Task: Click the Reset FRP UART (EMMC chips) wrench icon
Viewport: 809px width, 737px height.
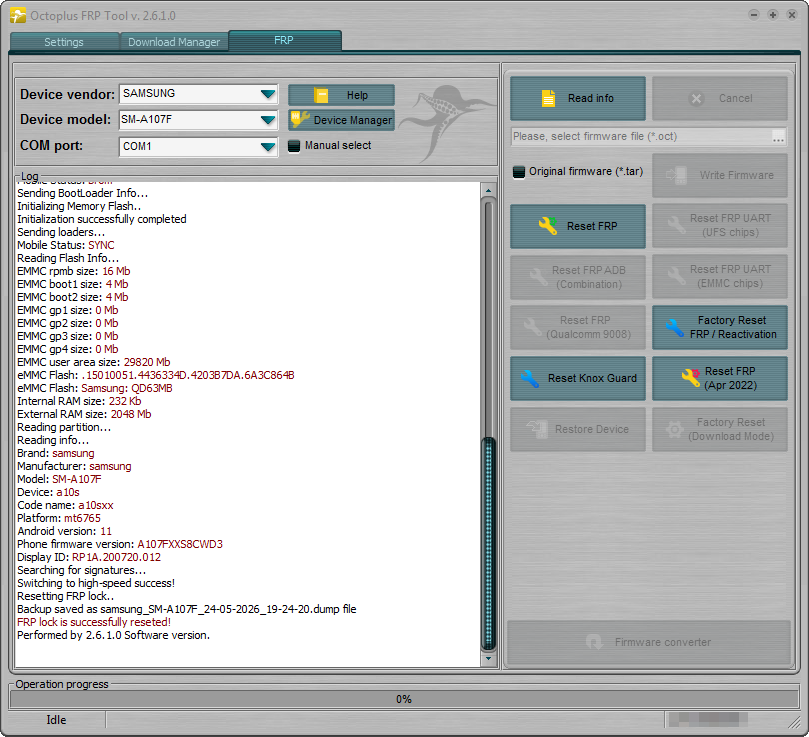Action: 677,276
